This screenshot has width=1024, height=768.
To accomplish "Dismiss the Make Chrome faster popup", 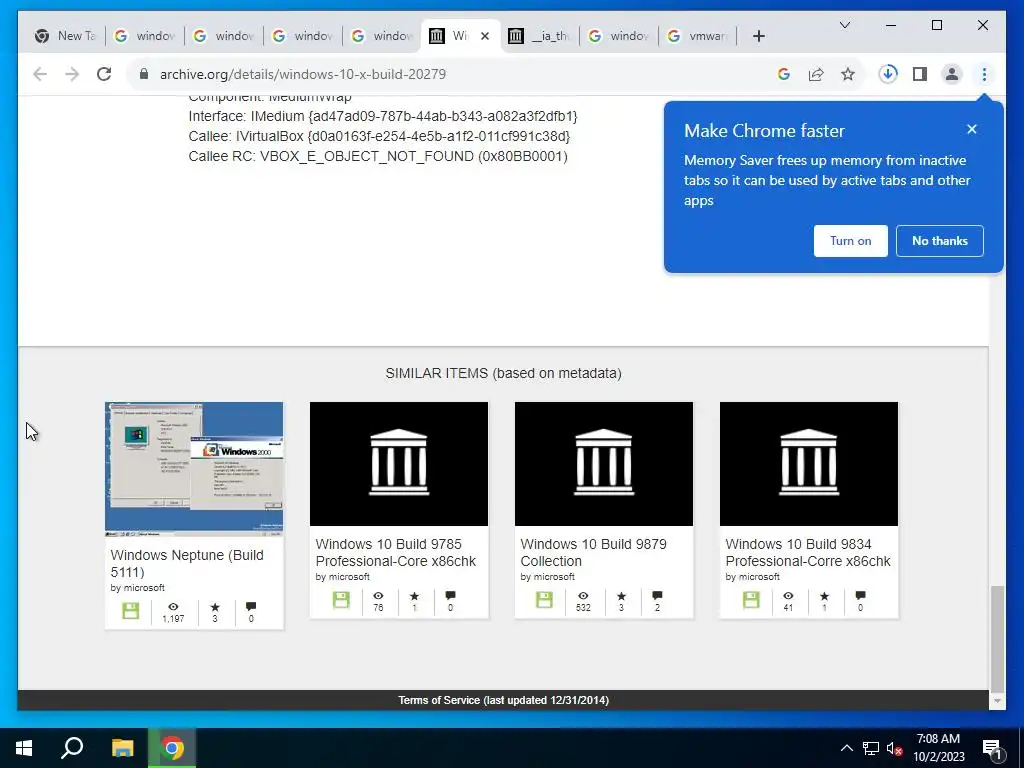I will 971,129.
